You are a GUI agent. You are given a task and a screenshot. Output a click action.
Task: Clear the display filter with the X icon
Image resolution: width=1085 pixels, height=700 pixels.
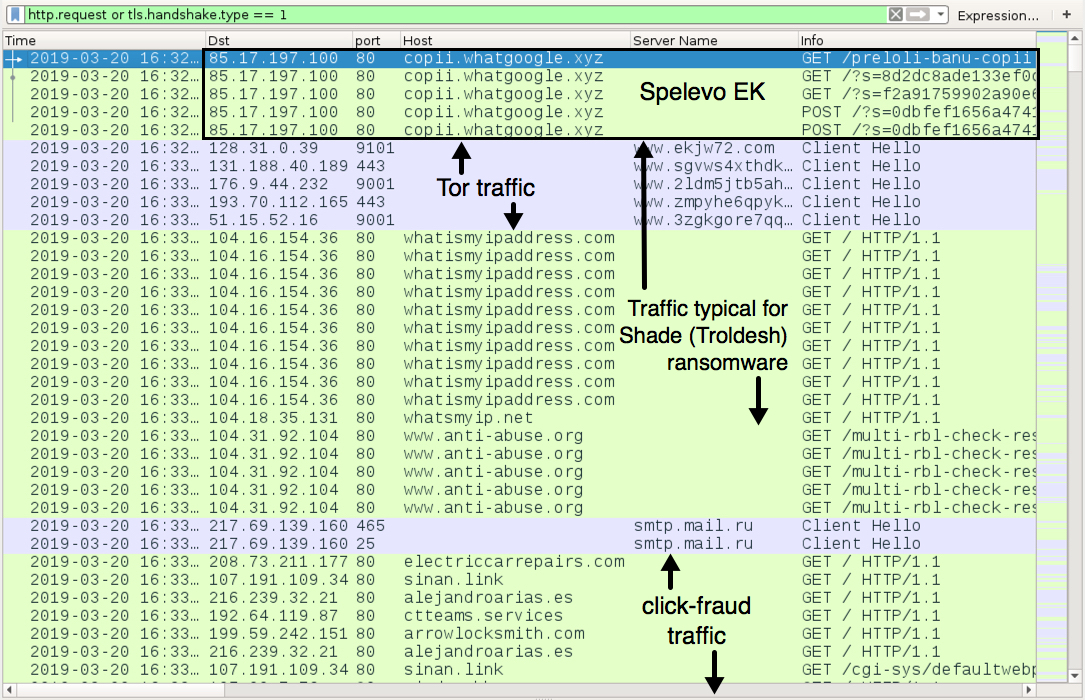895,15
